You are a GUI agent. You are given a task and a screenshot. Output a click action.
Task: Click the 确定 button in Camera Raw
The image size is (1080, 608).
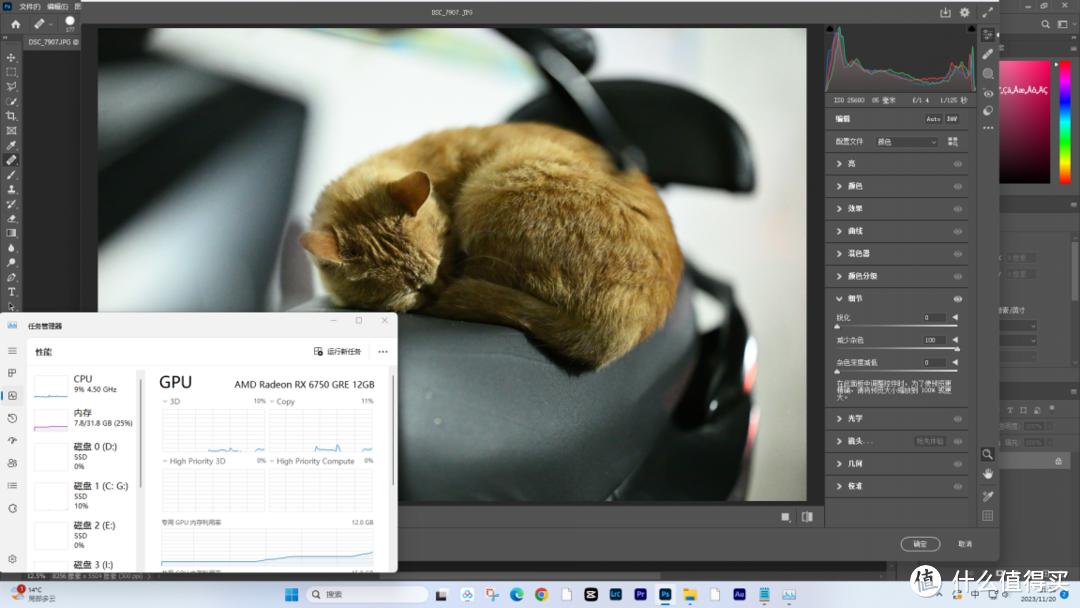pos(920,544)
